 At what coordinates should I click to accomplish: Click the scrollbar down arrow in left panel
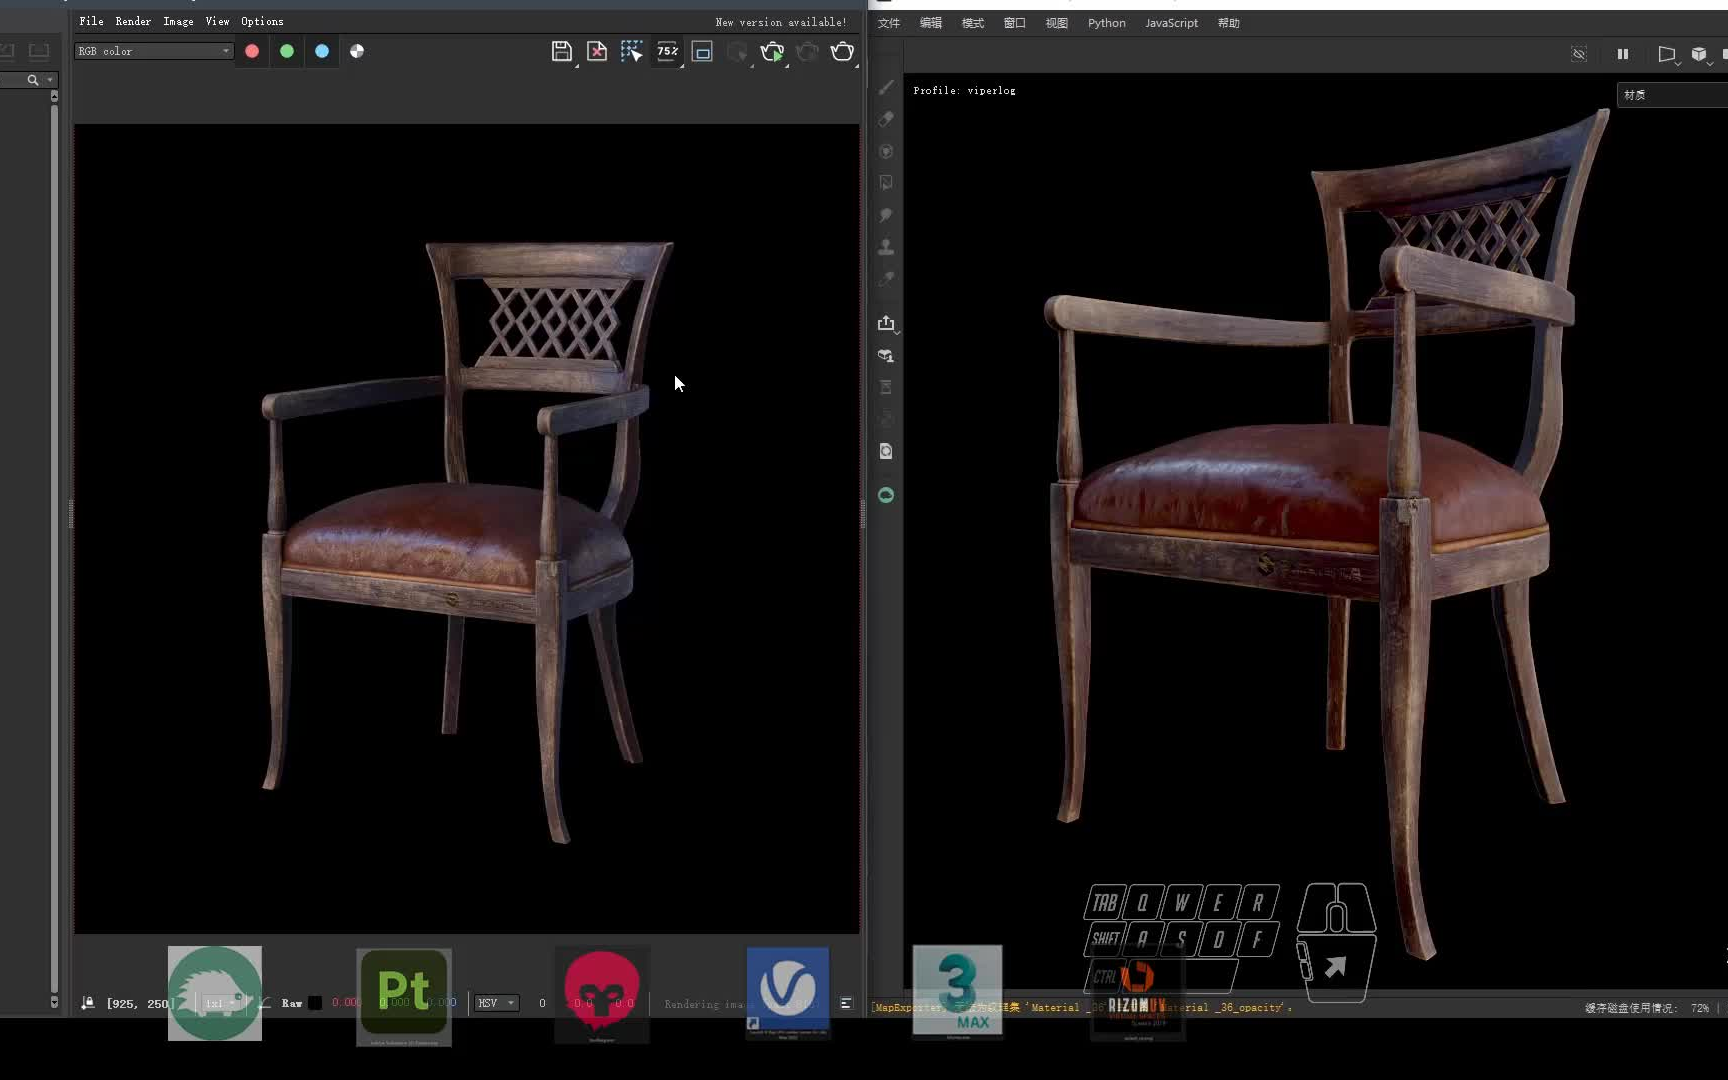pyautogui.click(x=54, y=1002)
